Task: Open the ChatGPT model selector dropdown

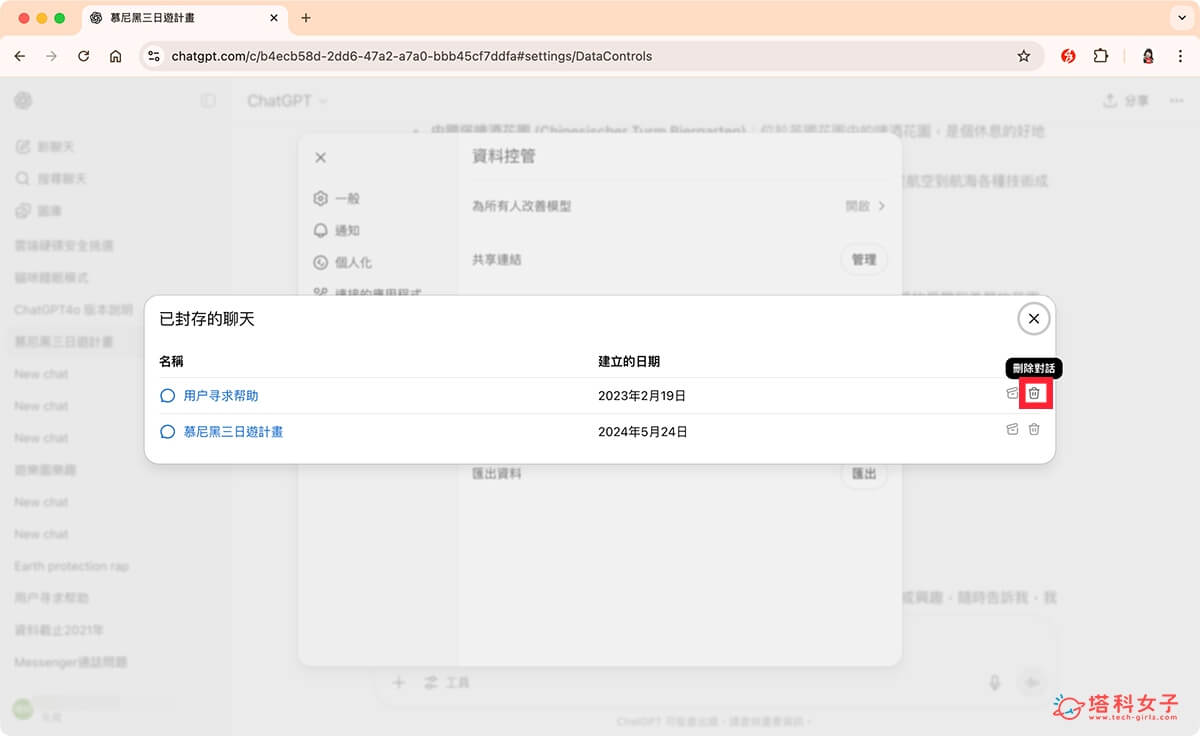Action: click(281, 100)
